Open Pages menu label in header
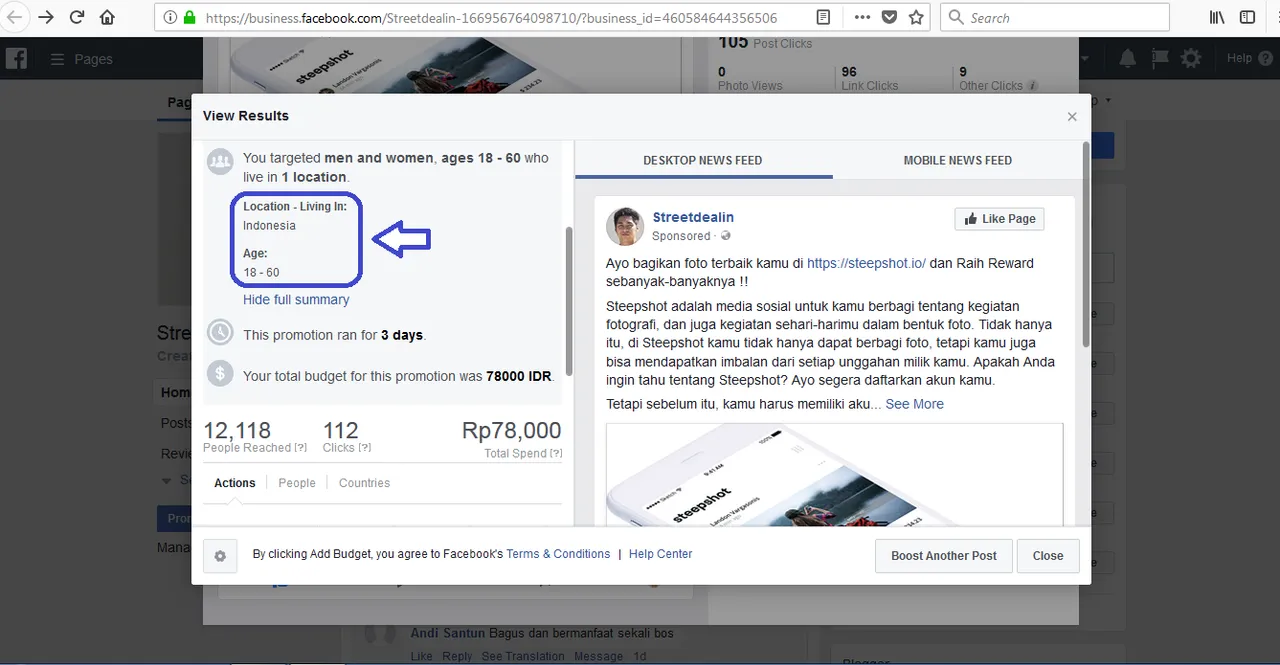Screen dimensions: 1280x665 tap(94, 59)
